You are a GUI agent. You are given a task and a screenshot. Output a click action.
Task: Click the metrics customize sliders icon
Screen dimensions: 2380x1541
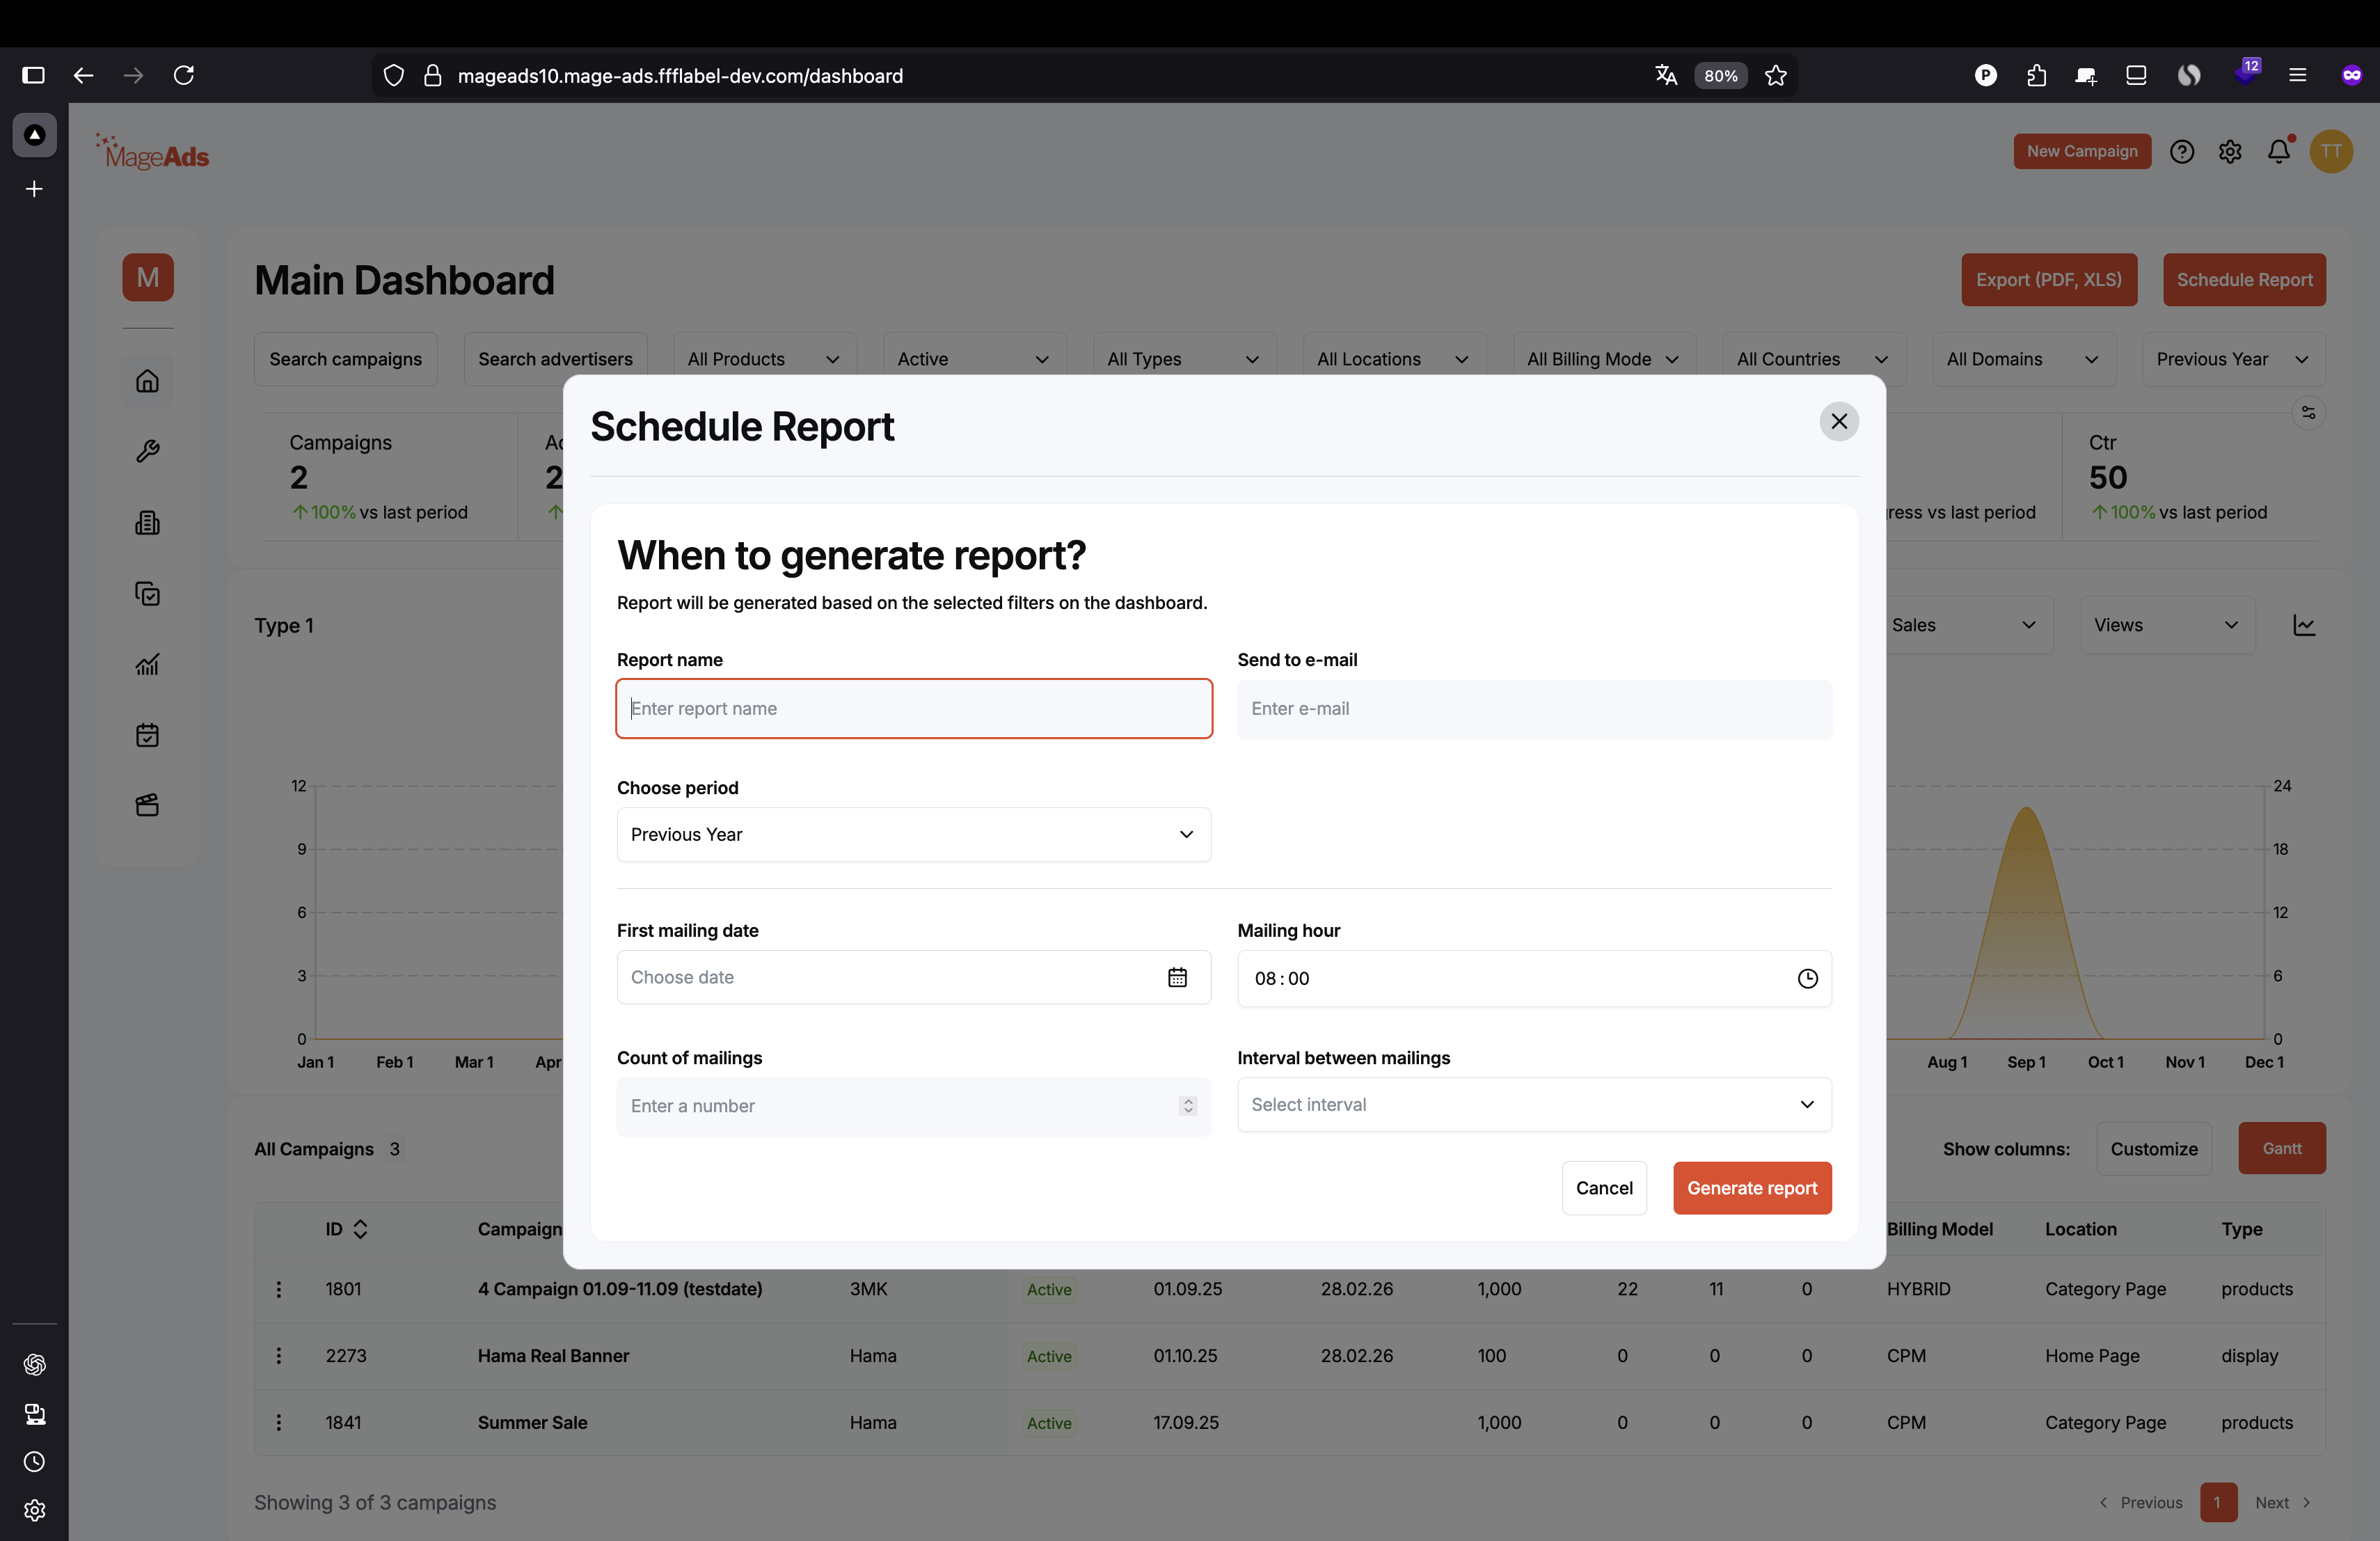2308,412
